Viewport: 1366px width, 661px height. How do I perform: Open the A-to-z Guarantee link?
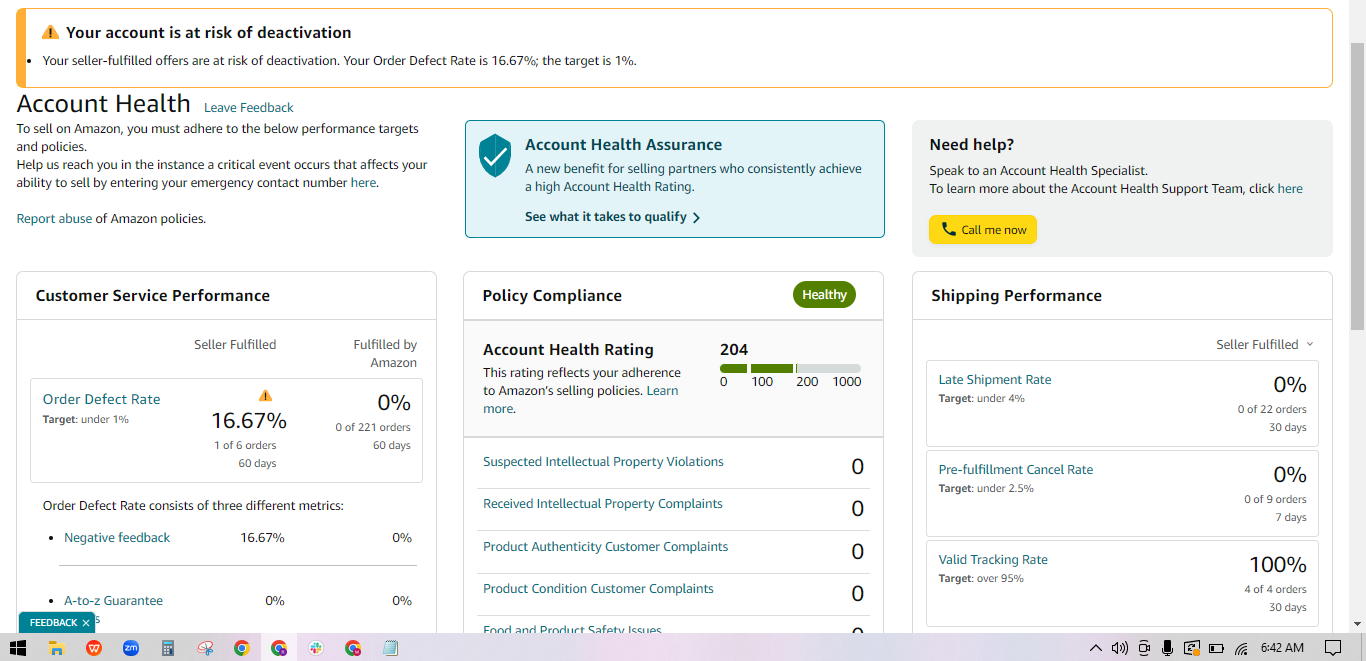point(113,601)
